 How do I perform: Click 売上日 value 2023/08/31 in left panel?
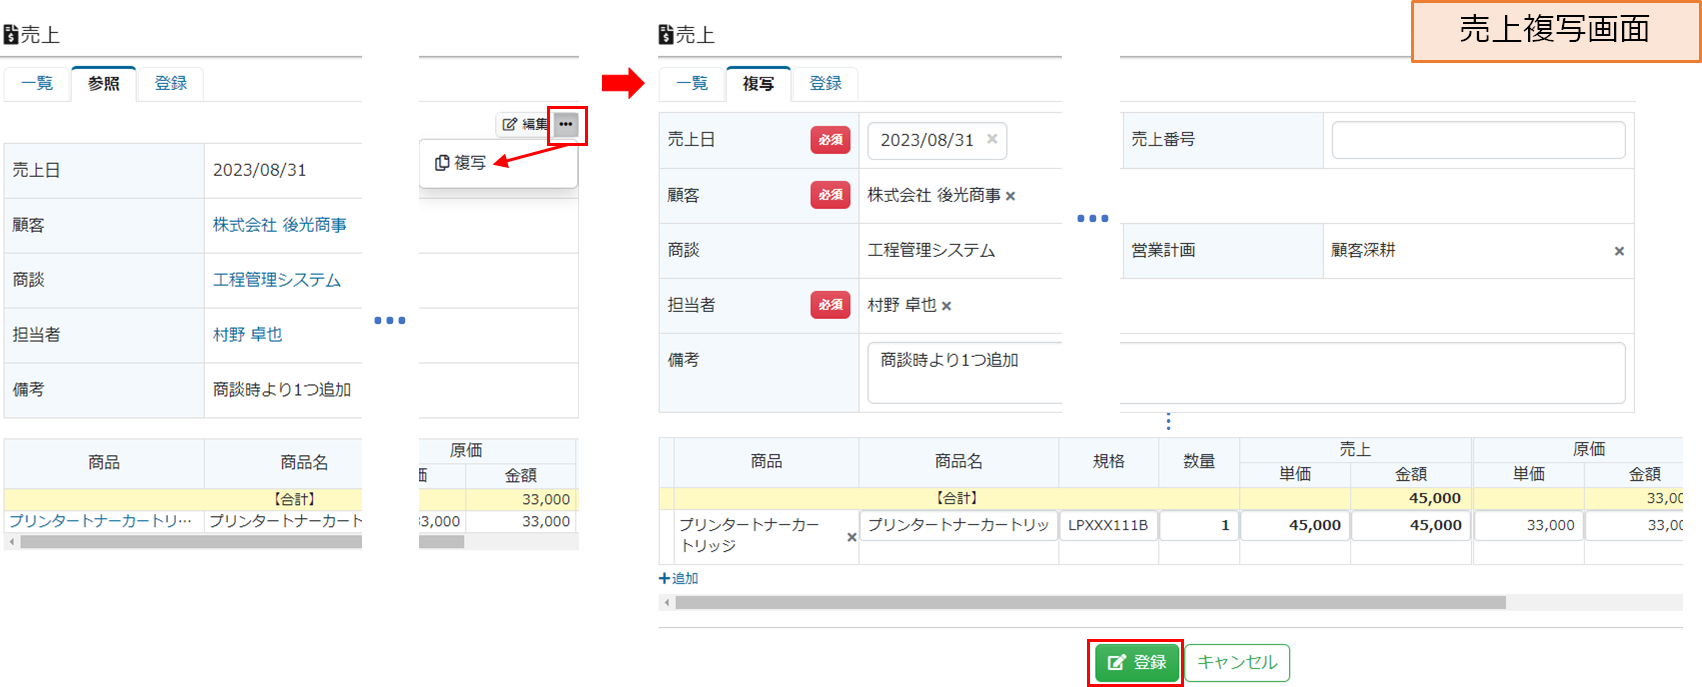point(260,170)
